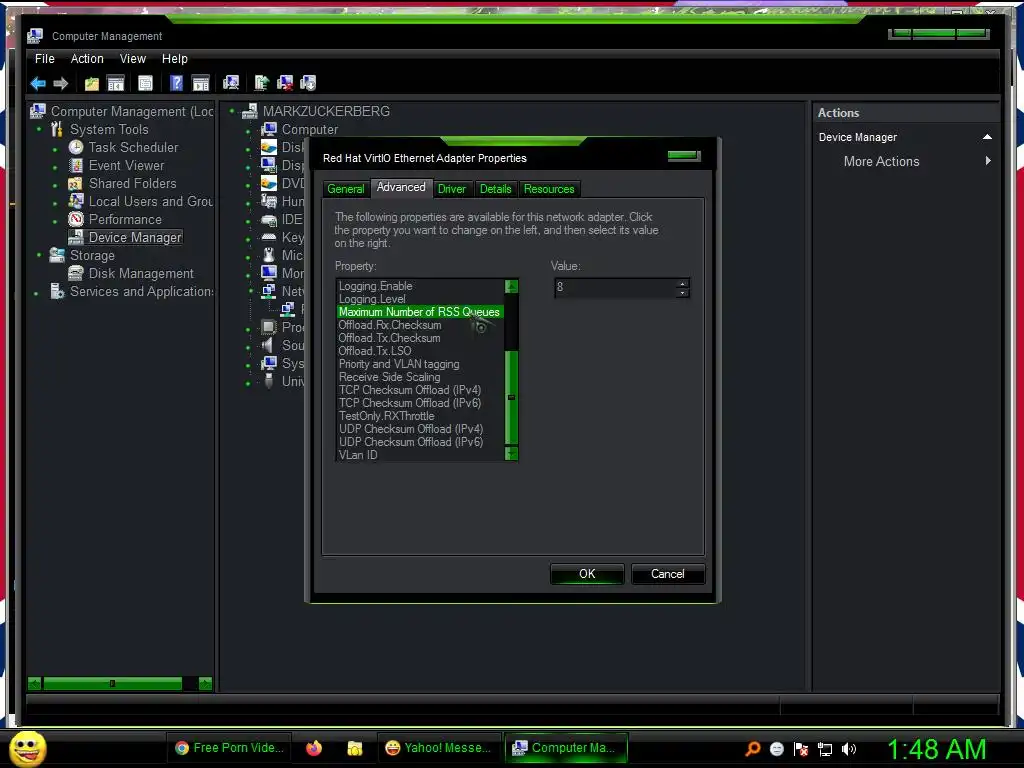Switch to the General tab

coord(345,189)
